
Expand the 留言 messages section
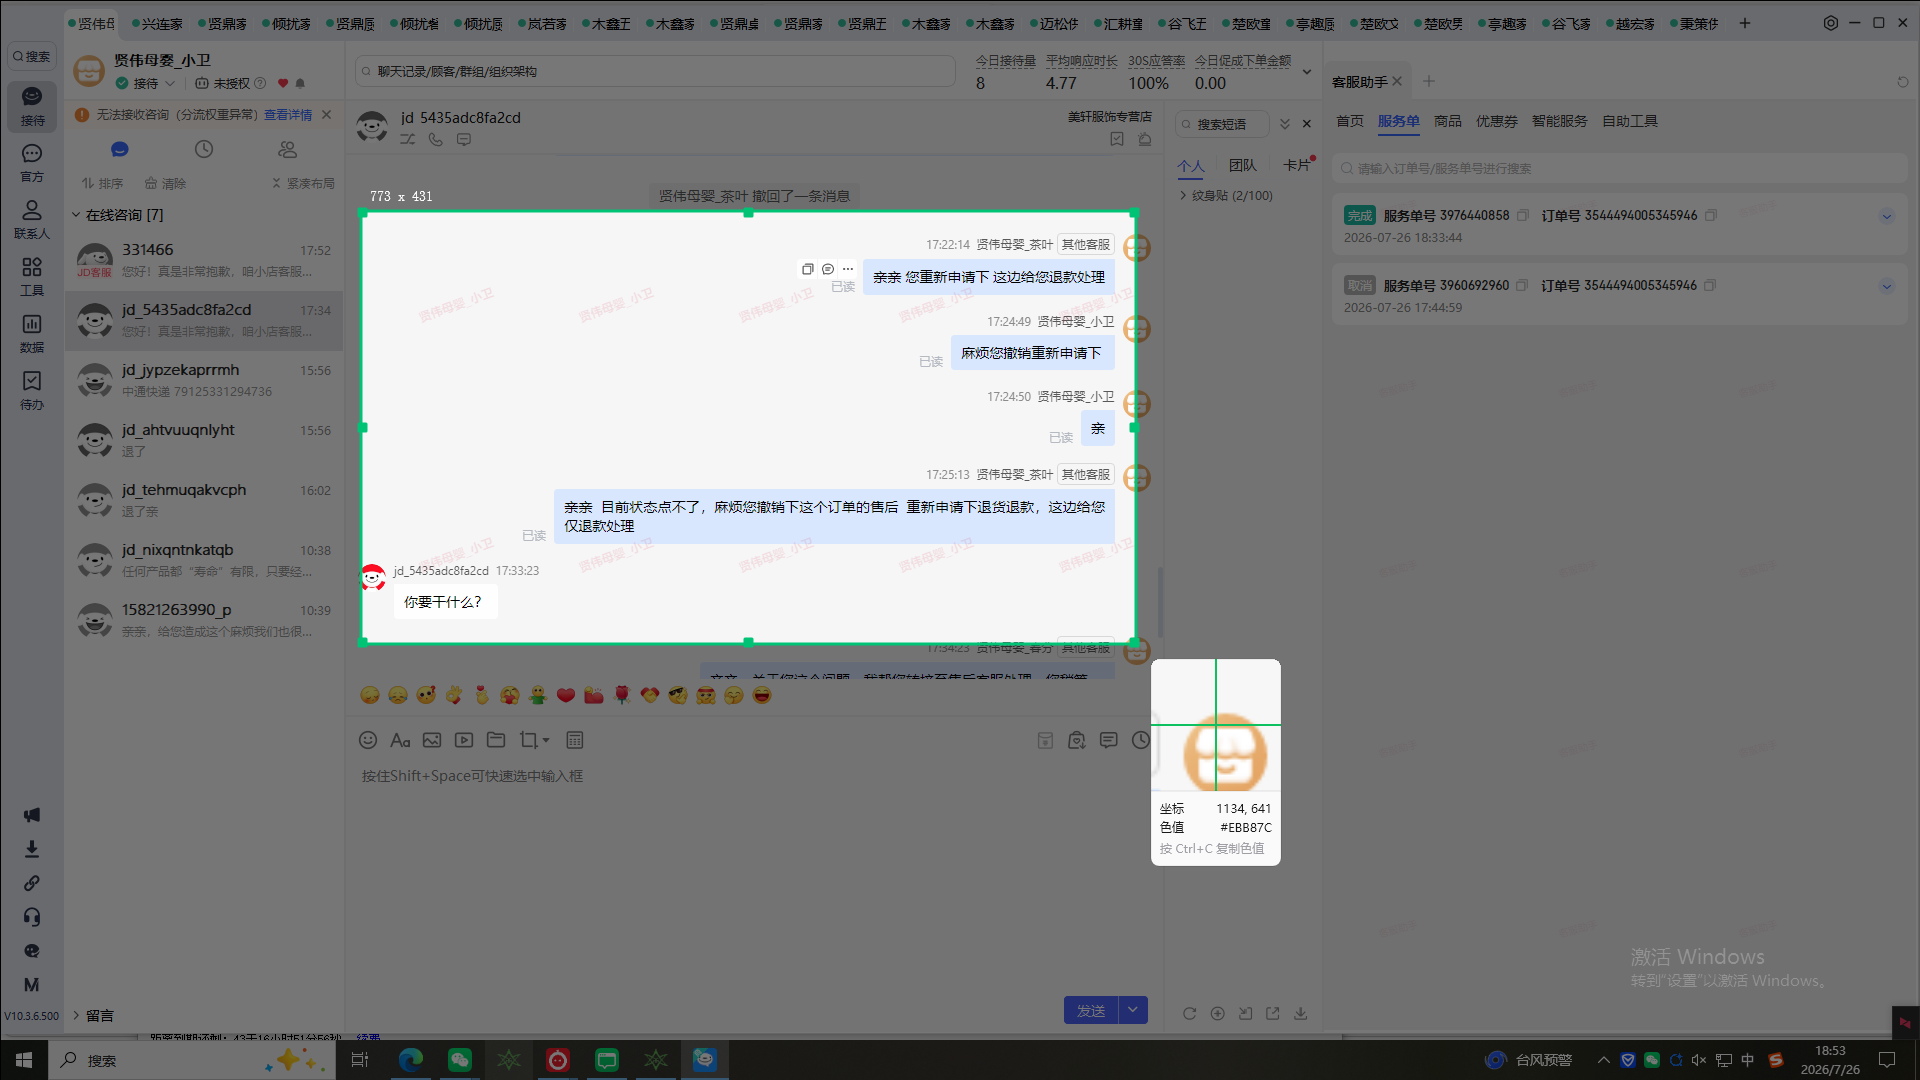[76, 1015]
